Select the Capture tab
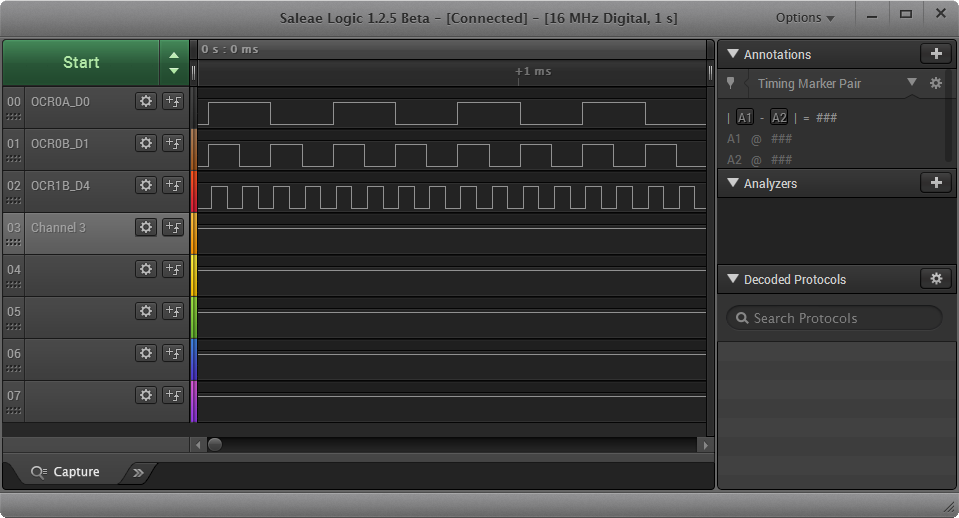This screenshot has height=518, width=959. tap(65, 472)
